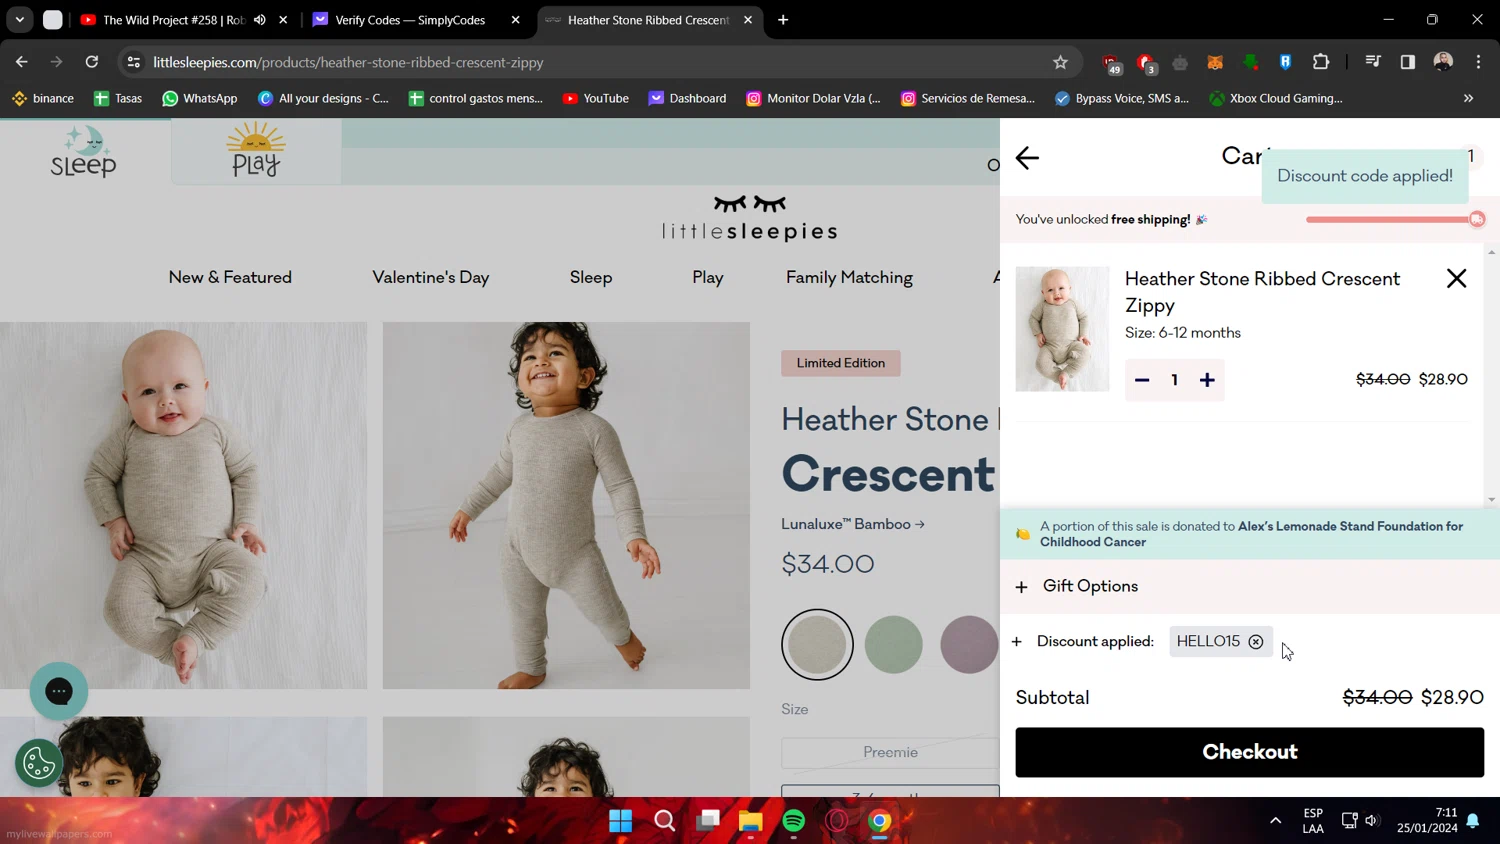This screenshot has height=844, width=1500.
Task: Select the mauve color swatch
Action: (969, 645)
